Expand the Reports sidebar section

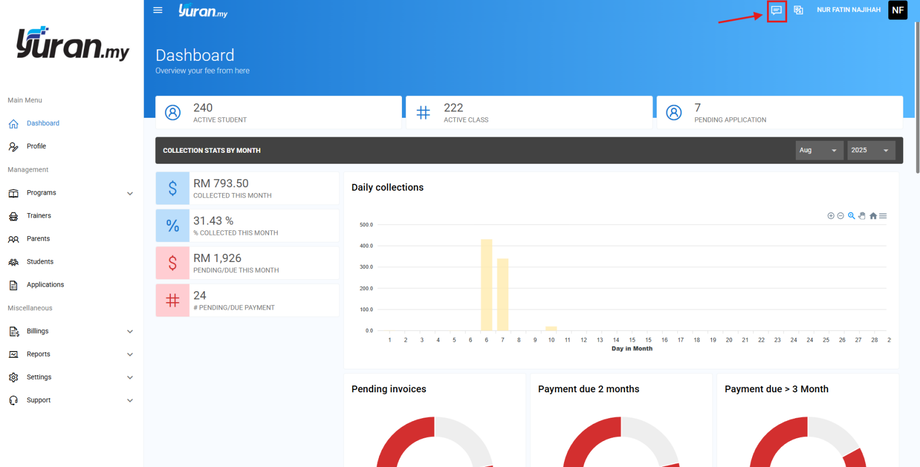(72, 354)
